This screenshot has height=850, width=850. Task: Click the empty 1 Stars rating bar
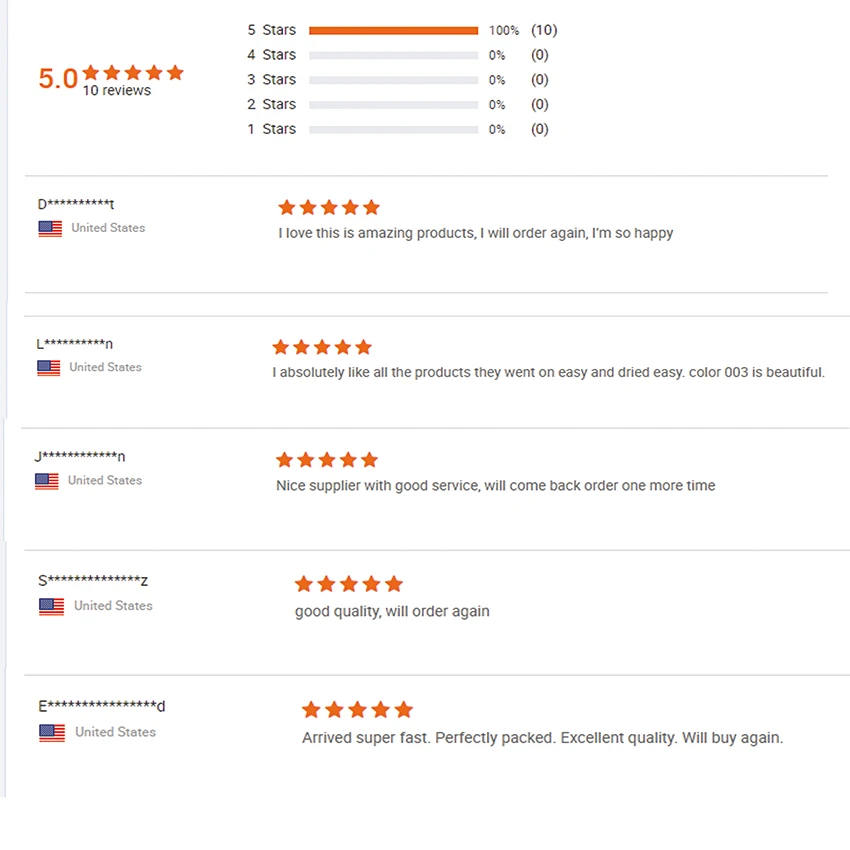(393, 130)
